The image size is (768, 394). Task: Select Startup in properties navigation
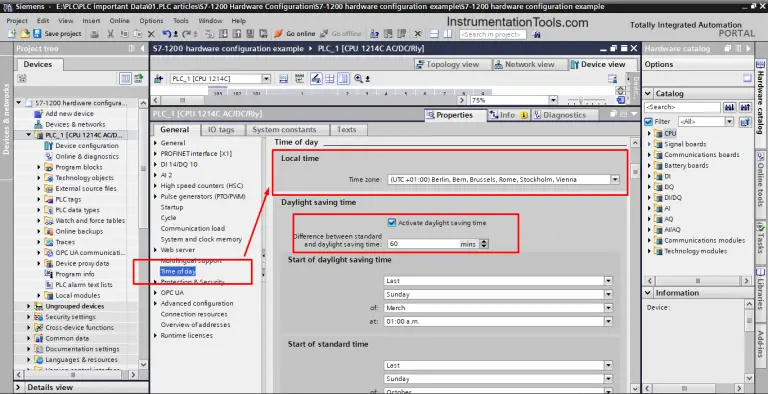(172, 207)
